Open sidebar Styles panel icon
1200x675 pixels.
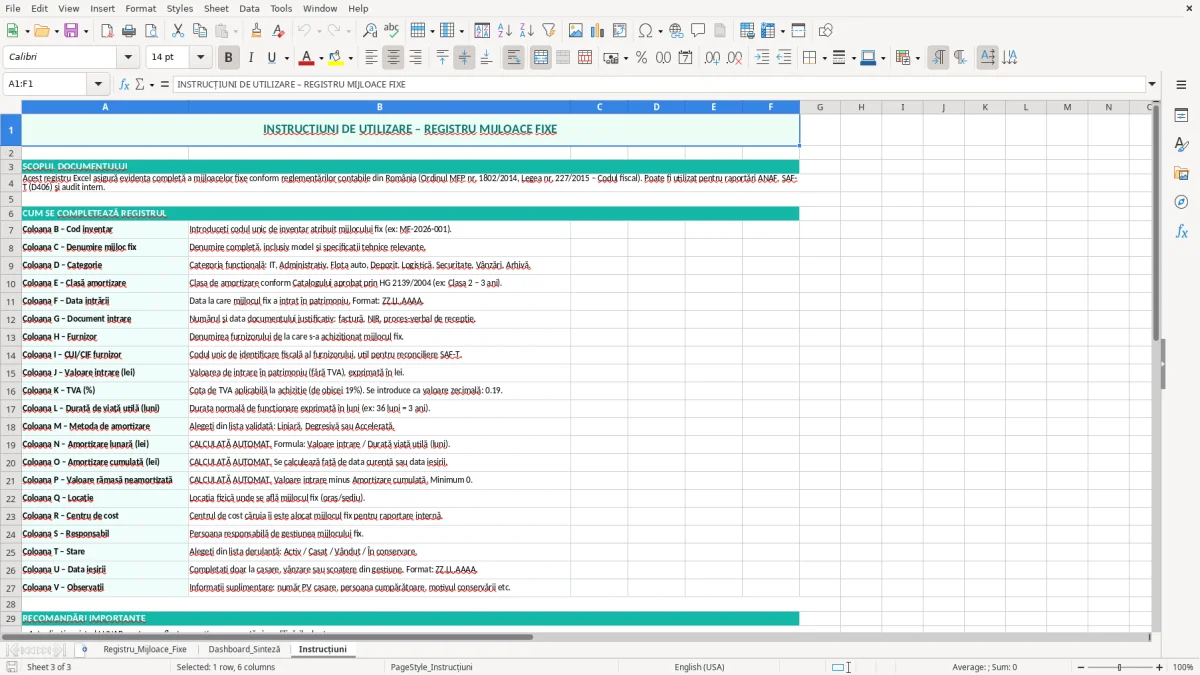(1181, 145)
